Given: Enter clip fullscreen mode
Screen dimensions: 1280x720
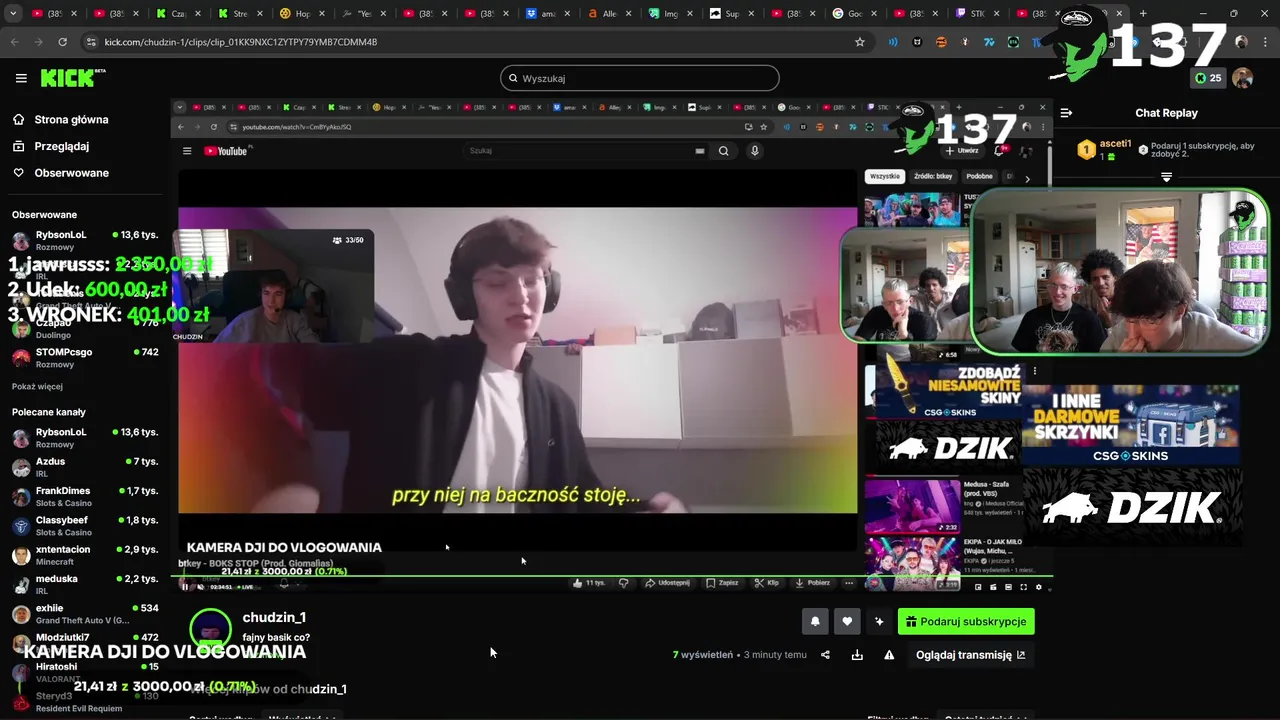Looking at the screenshot, I should (1023, 587).
